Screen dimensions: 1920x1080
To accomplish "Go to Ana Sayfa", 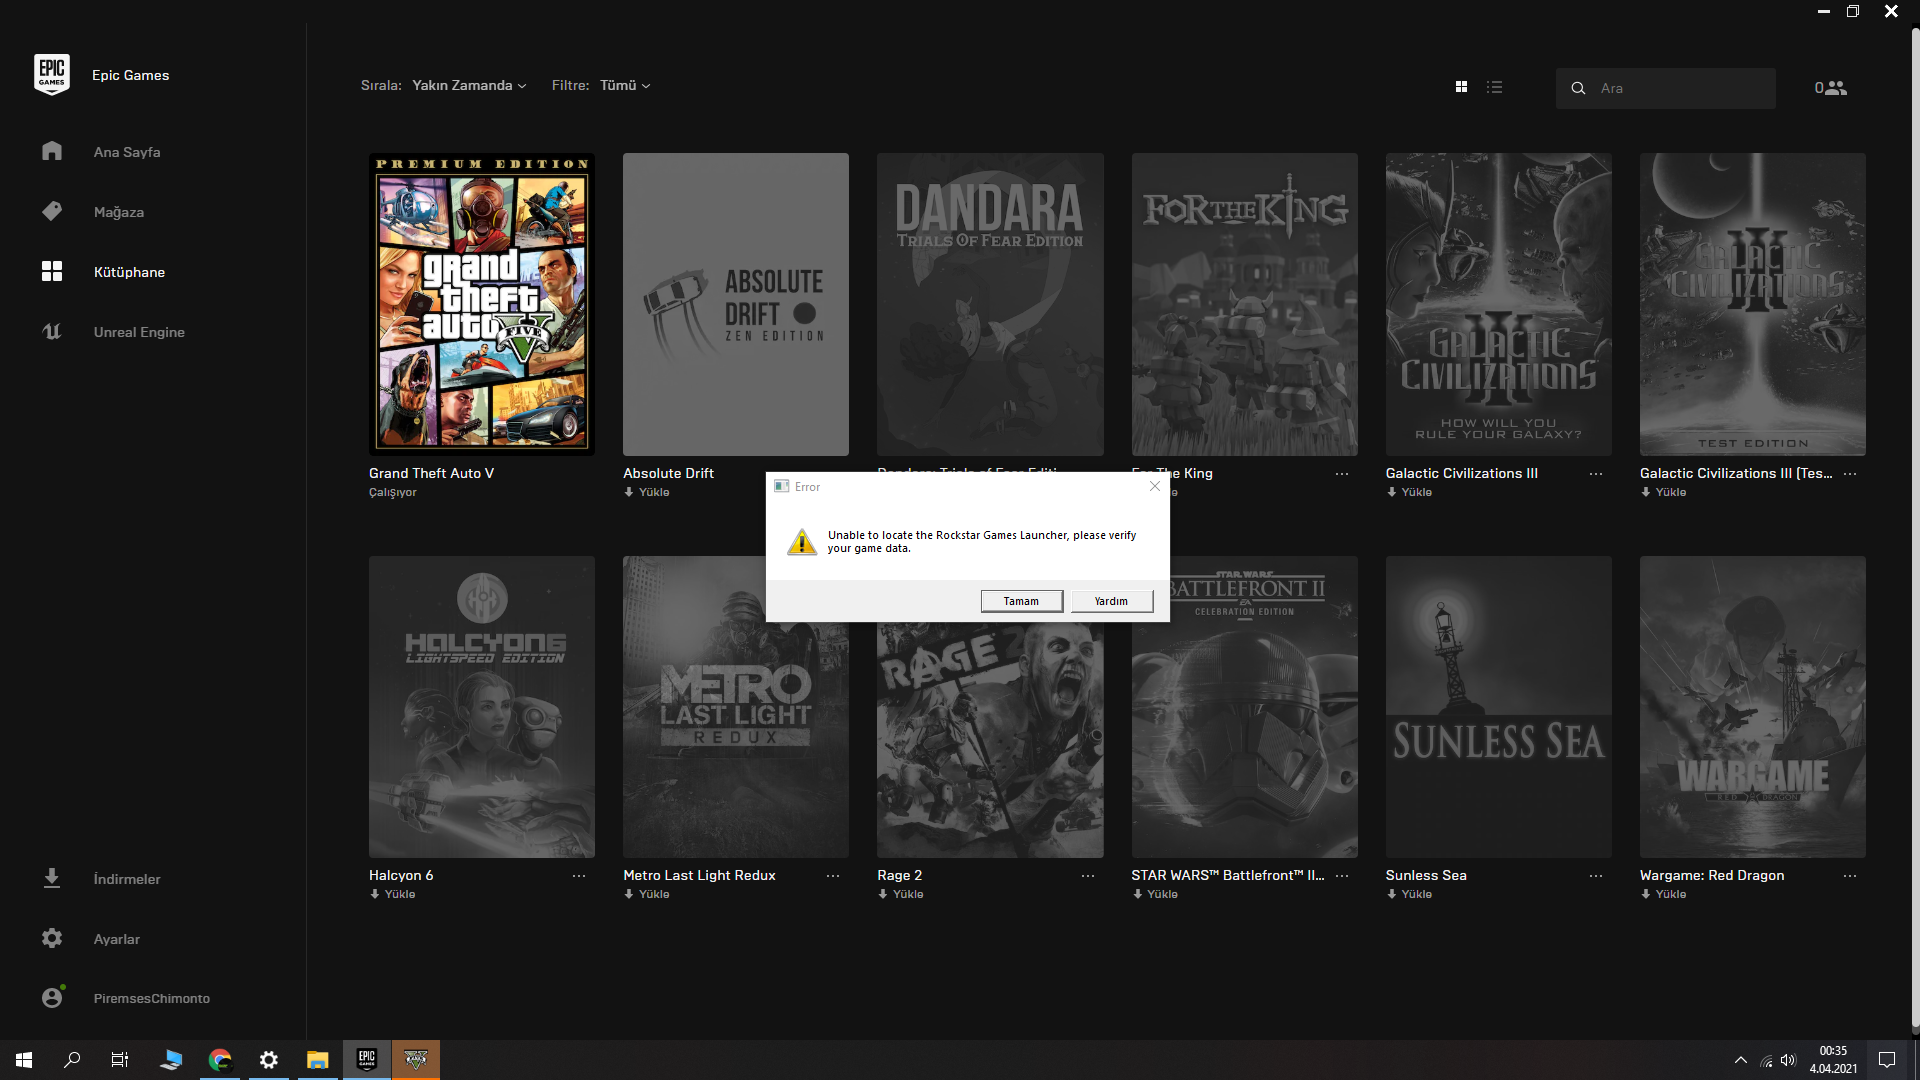I will point(127,152).
